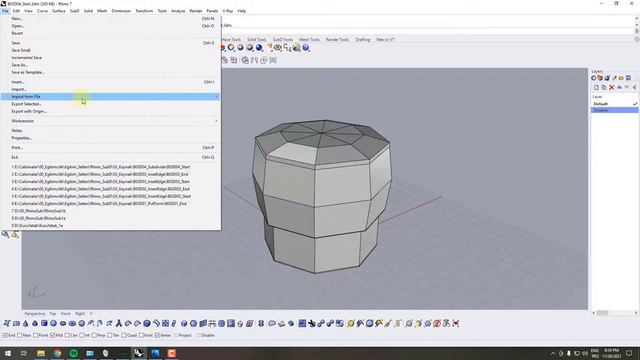Open File Explorer from taskbar
Image resolution: width=640 pixels, height=360 pixels.
pos(41,353)
